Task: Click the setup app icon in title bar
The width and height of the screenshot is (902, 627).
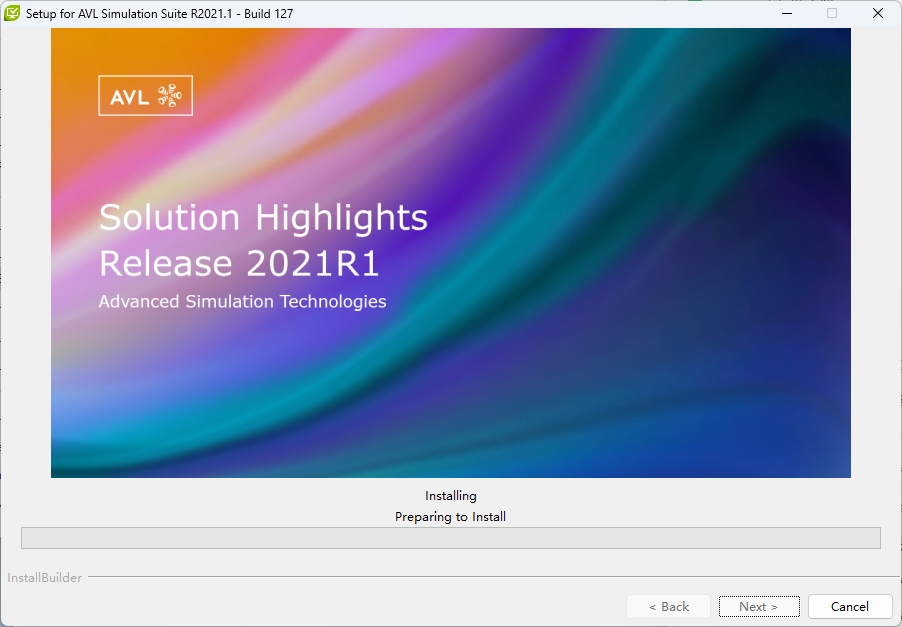Action: tap(13, 14)
